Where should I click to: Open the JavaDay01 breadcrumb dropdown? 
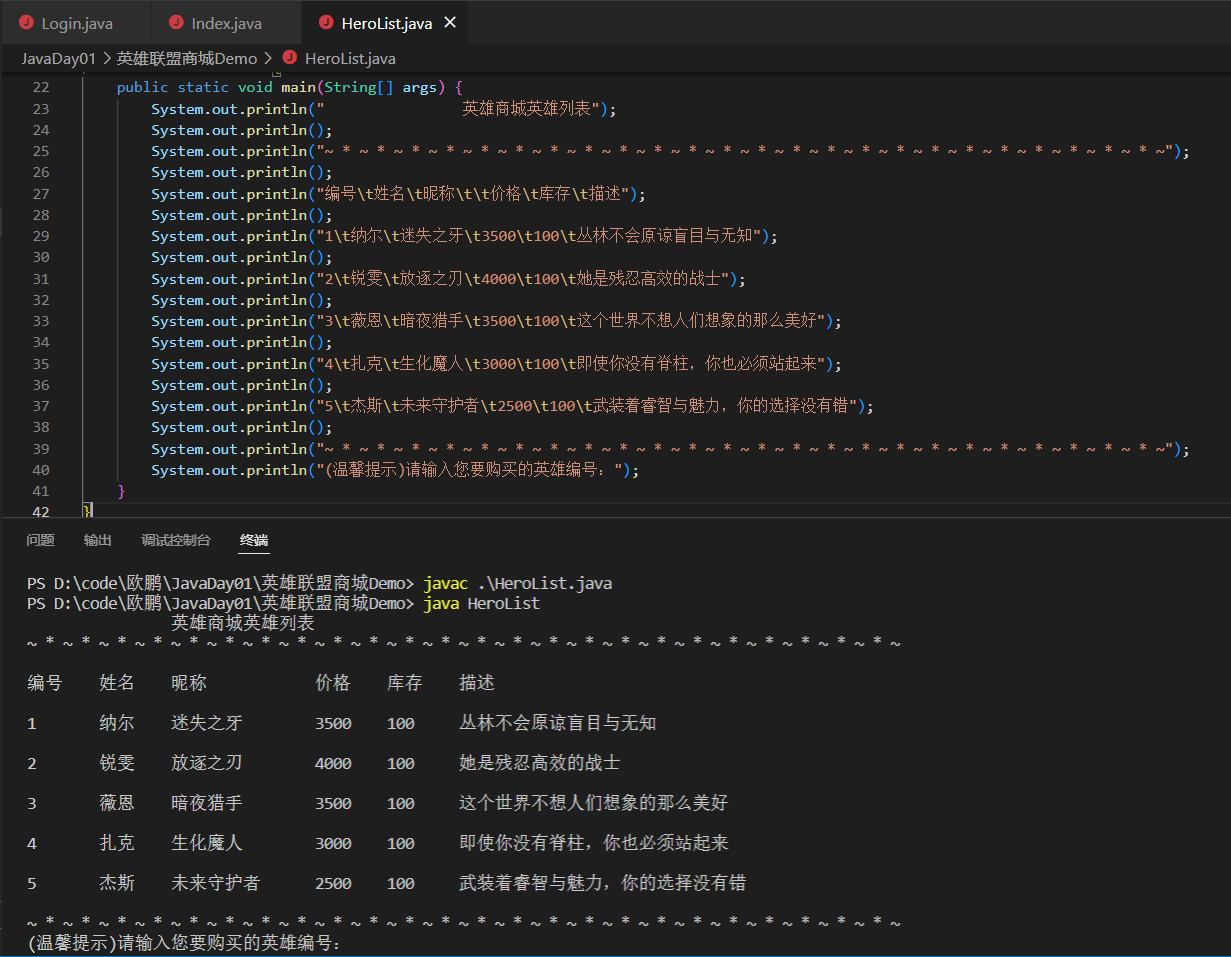59,58
